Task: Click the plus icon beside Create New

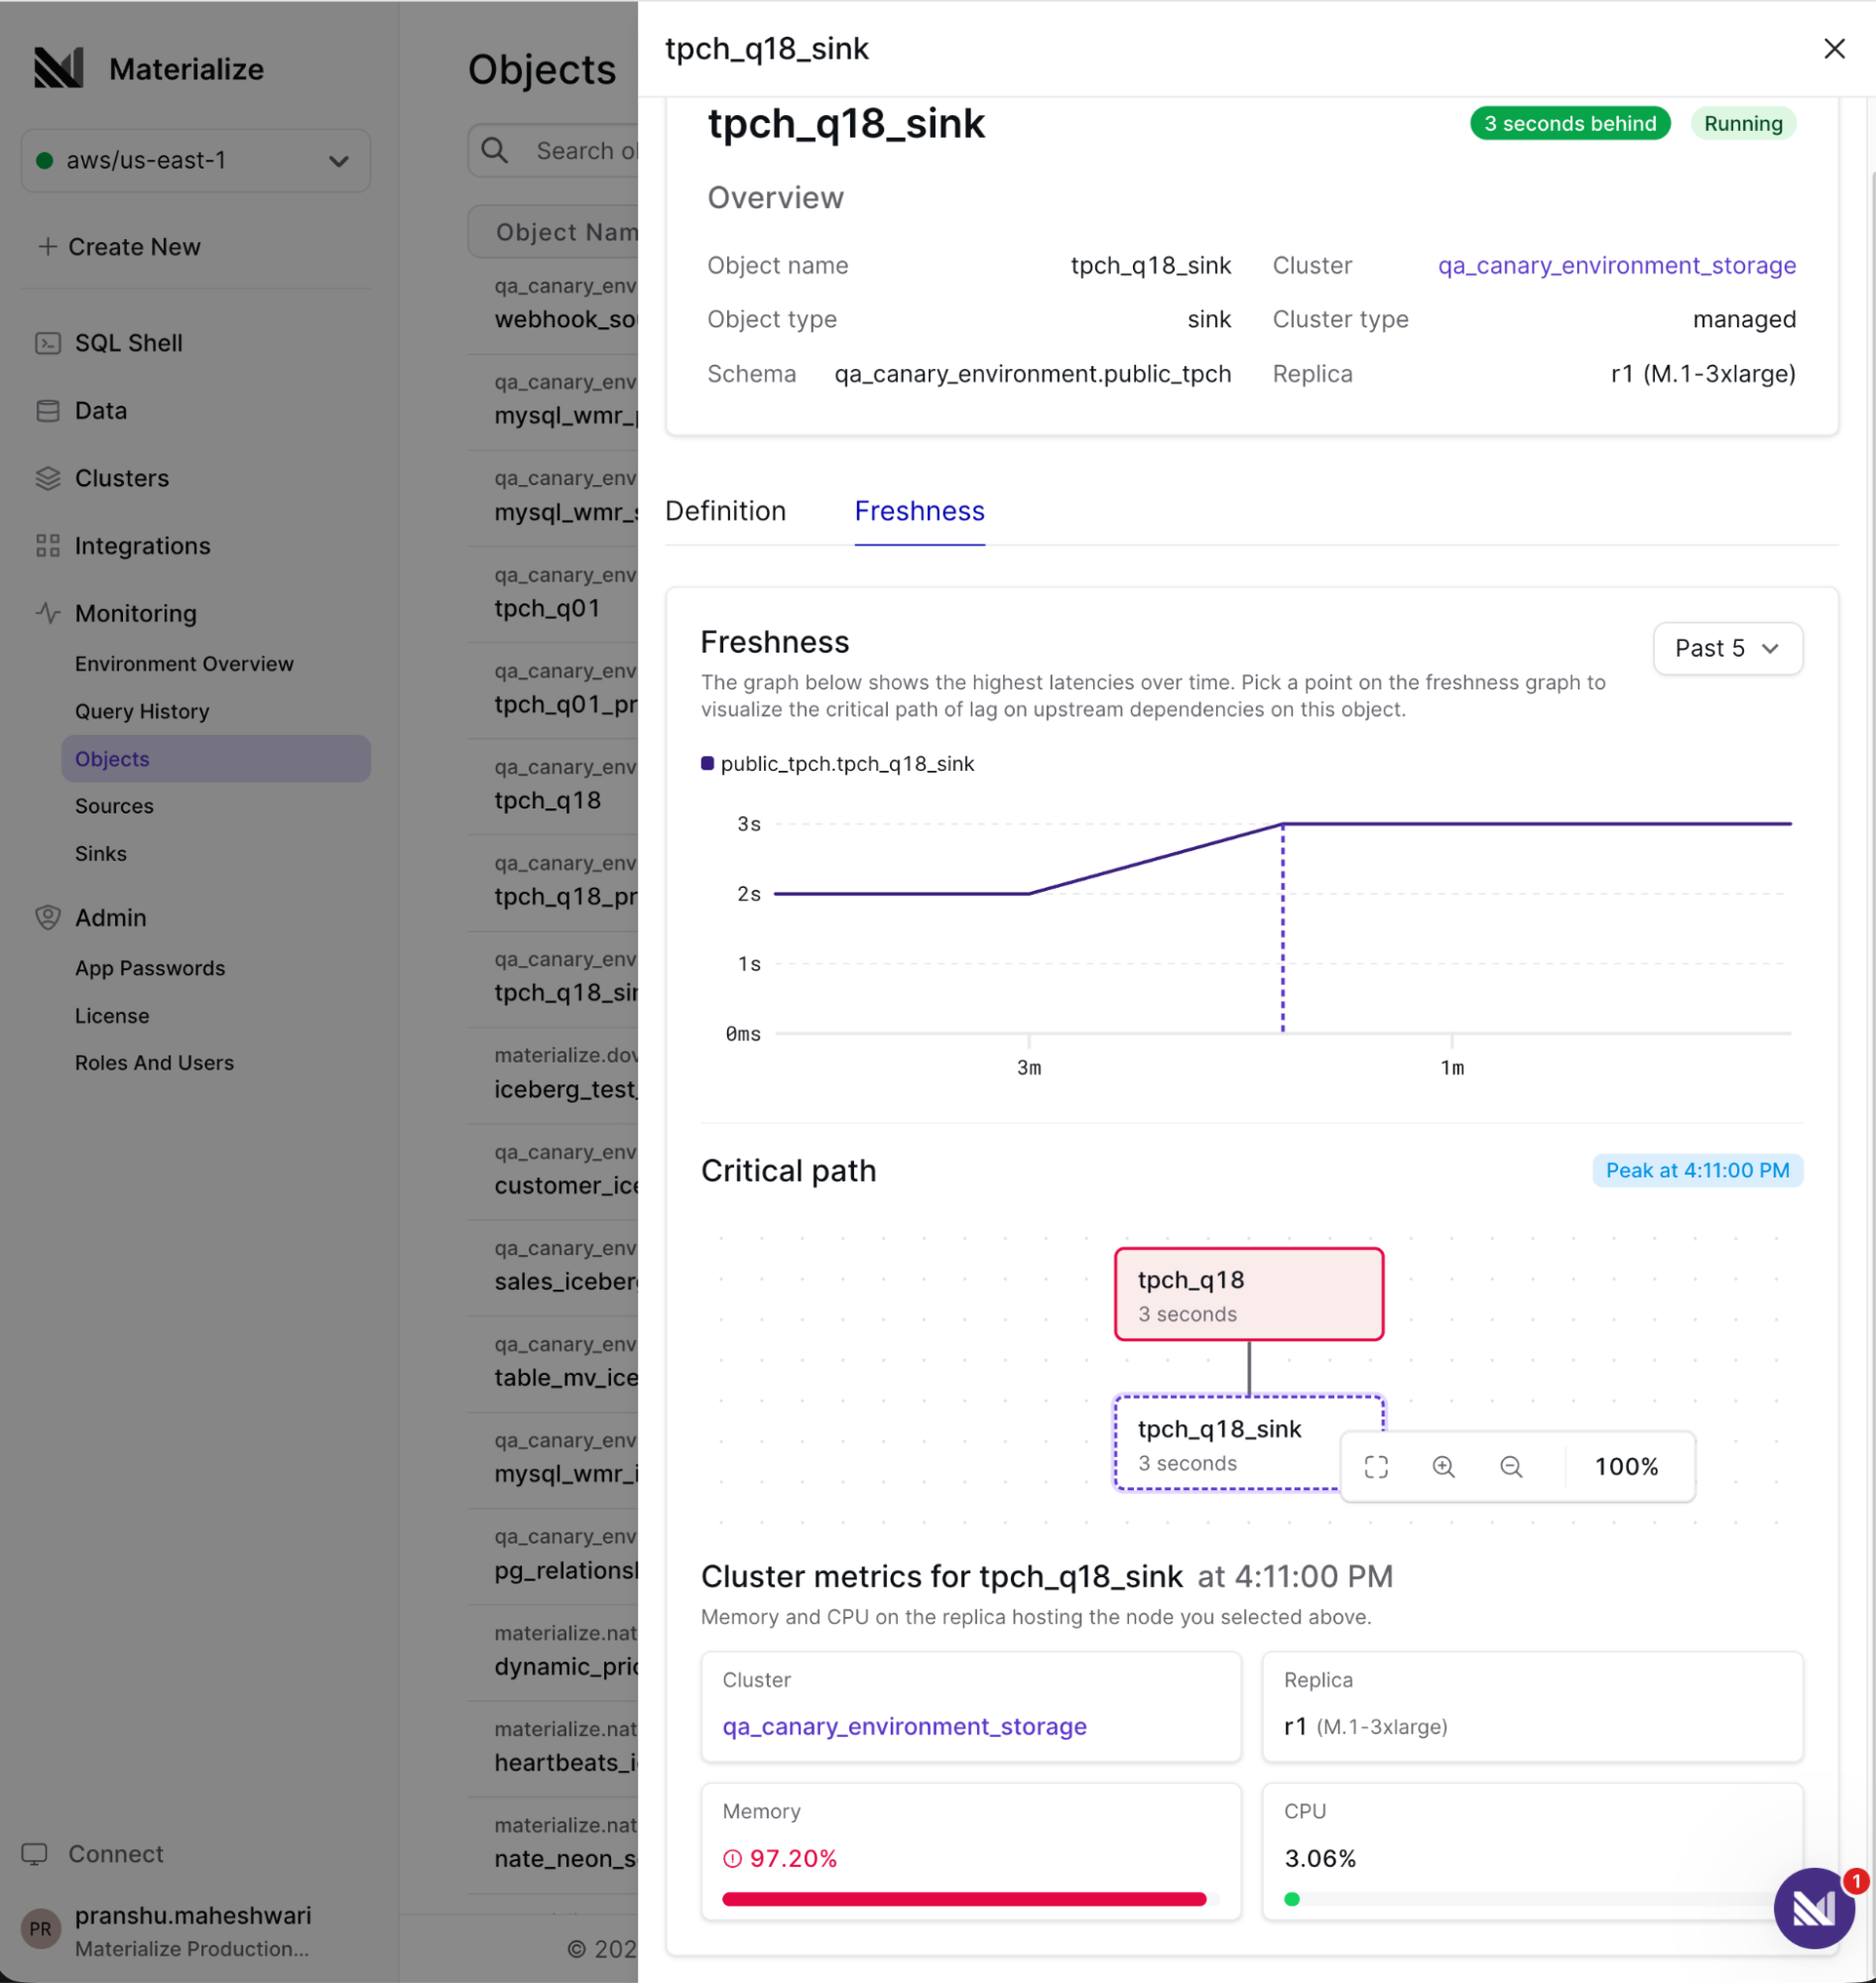Action: 47,246
